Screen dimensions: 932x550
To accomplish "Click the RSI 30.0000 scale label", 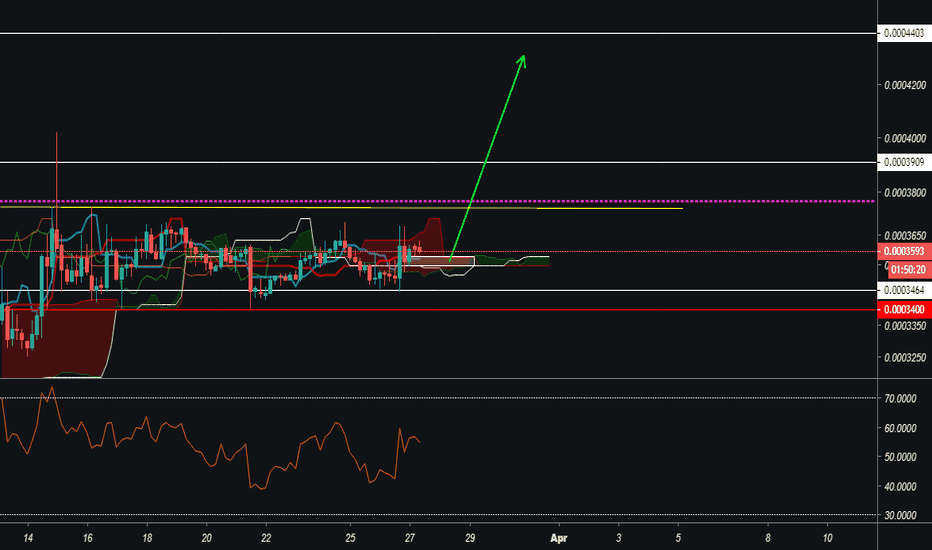I will pyautogui.click(x=900, y=516).
